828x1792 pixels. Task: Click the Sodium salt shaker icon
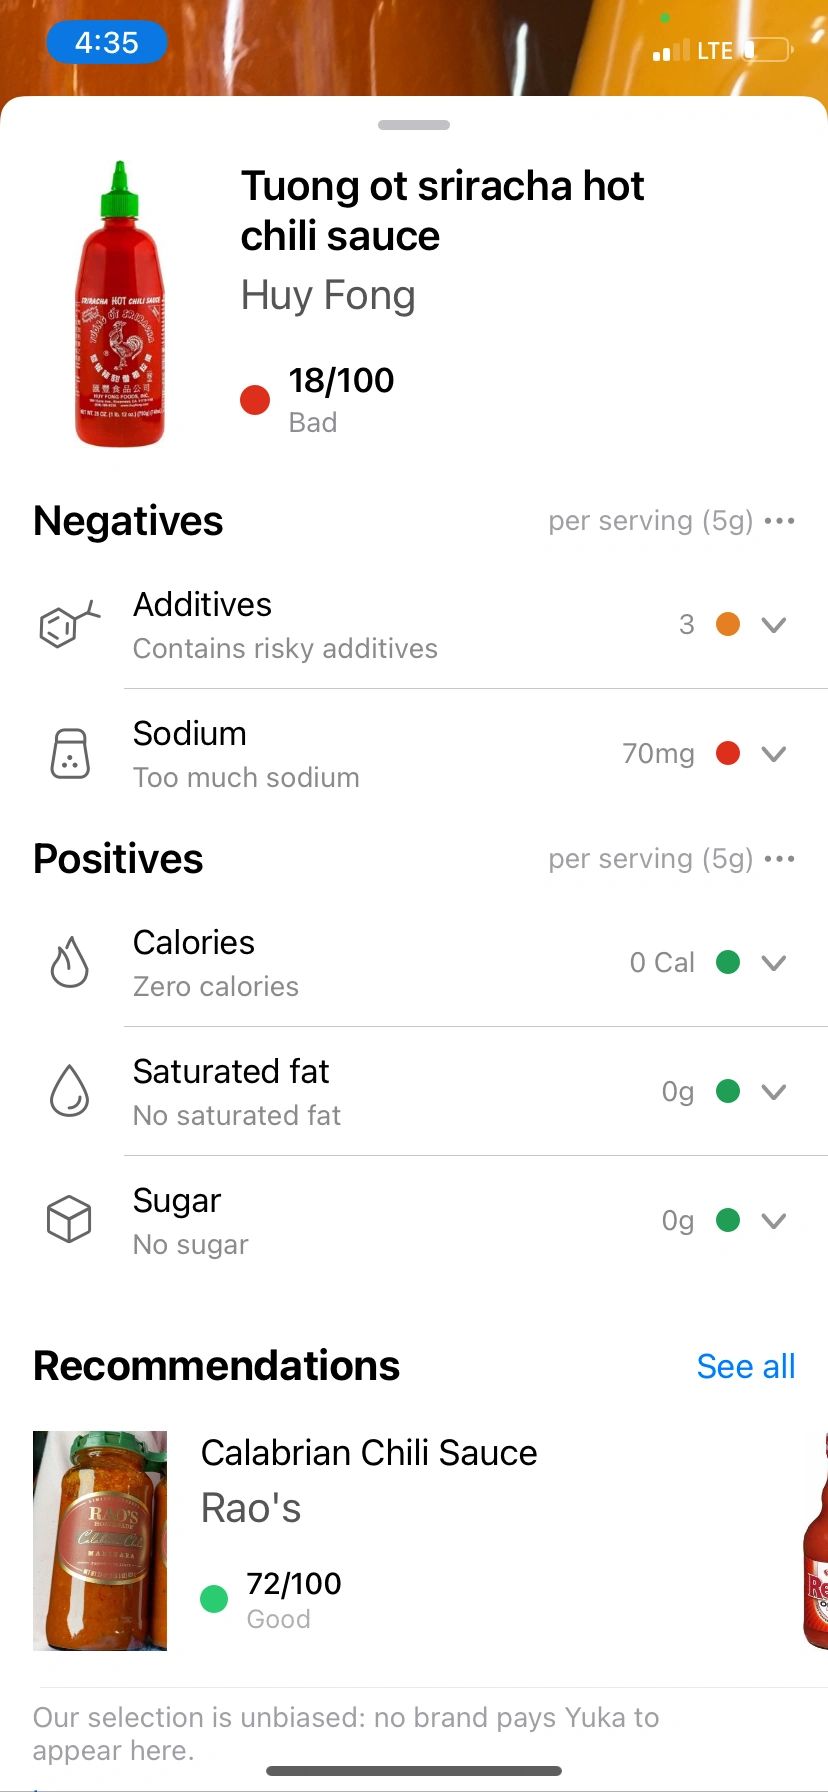click(70, 754)
